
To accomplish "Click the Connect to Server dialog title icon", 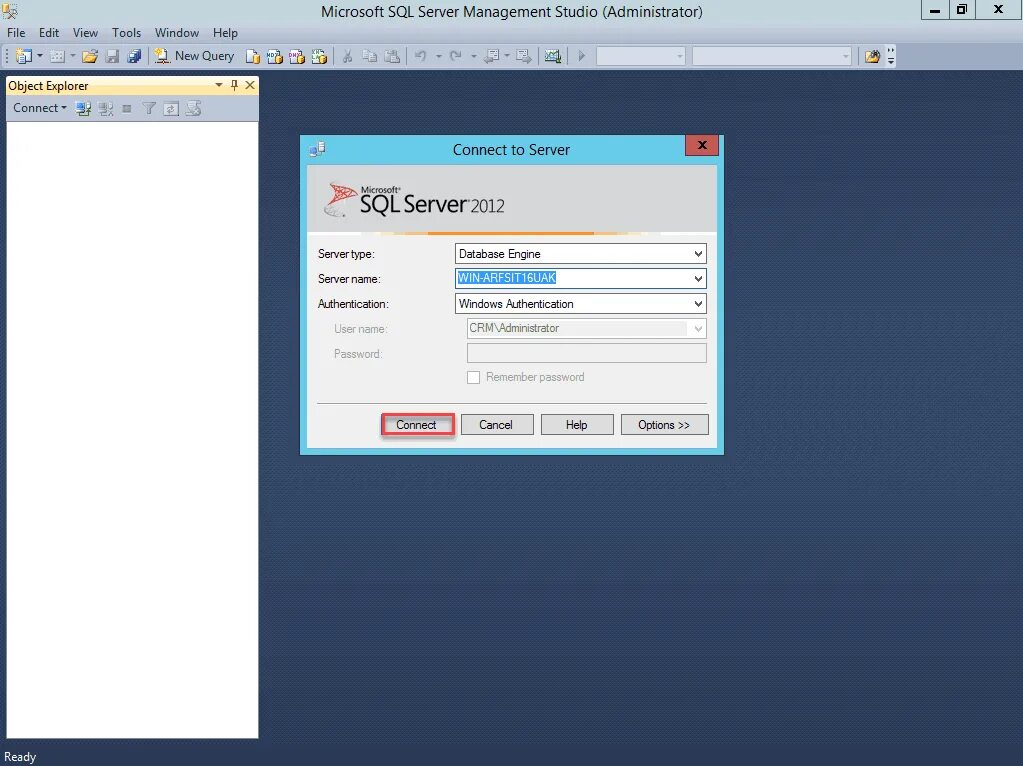I will [x=317, y=149].
